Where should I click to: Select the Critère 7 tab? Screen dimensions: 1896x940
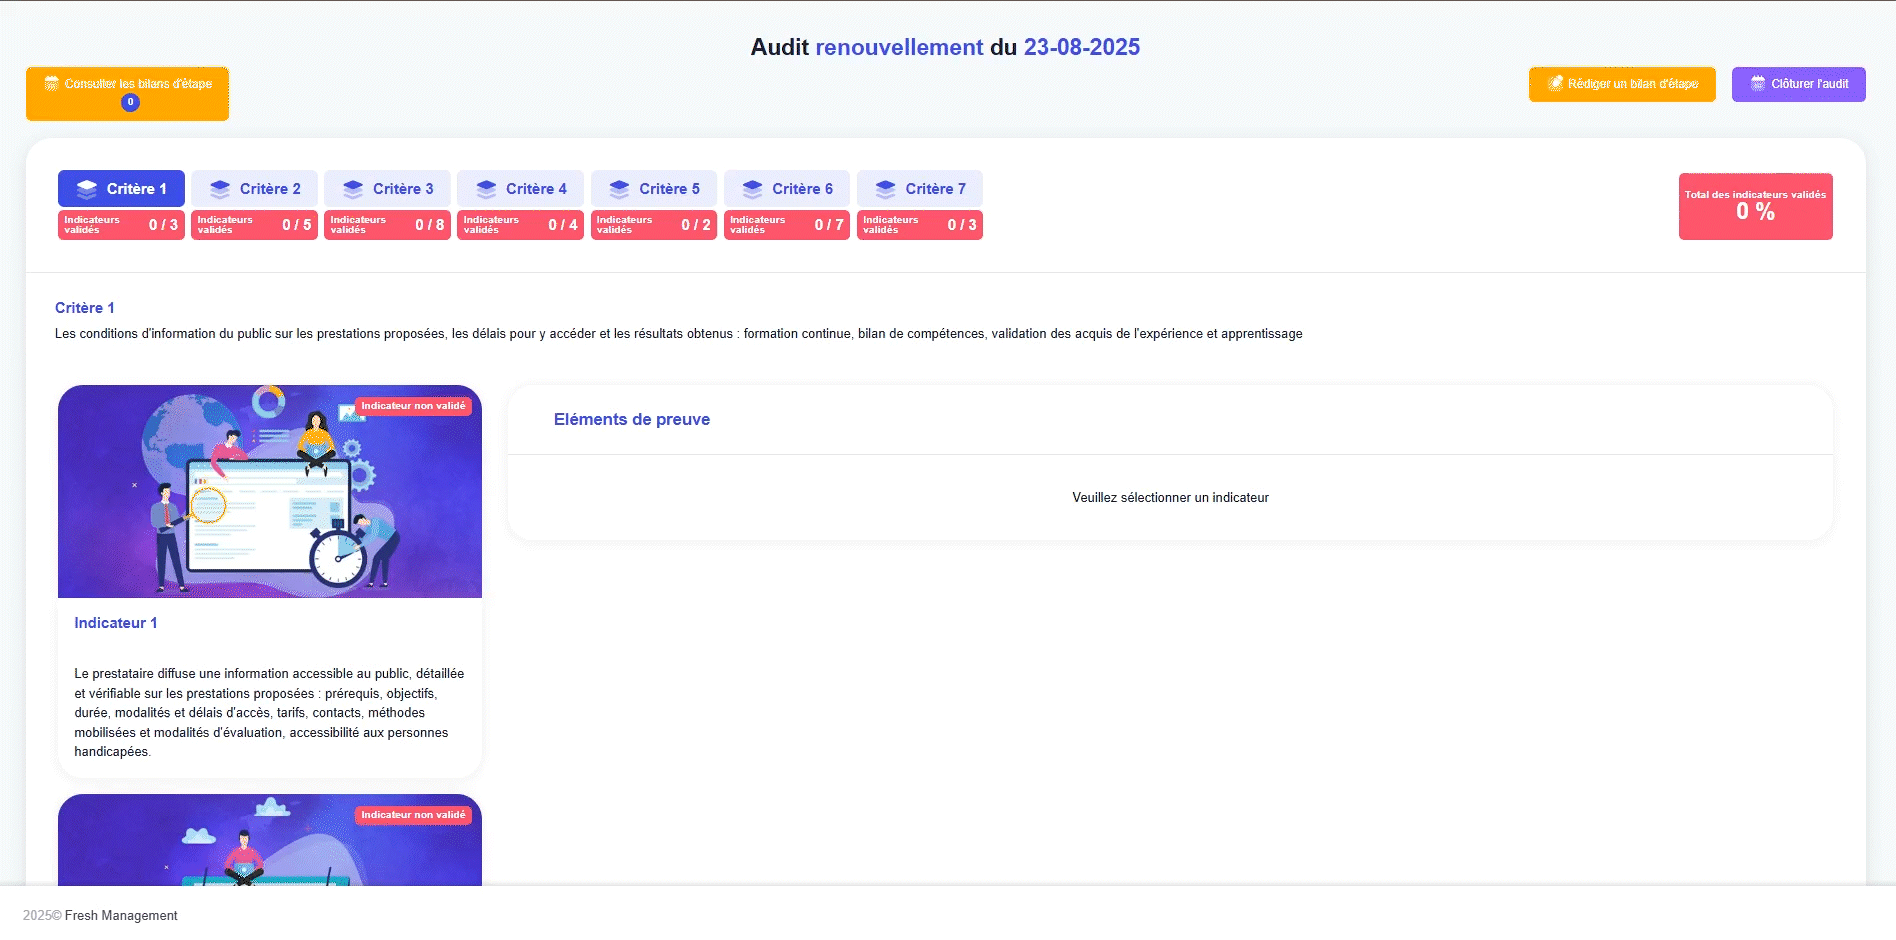[x=920, y=189]
